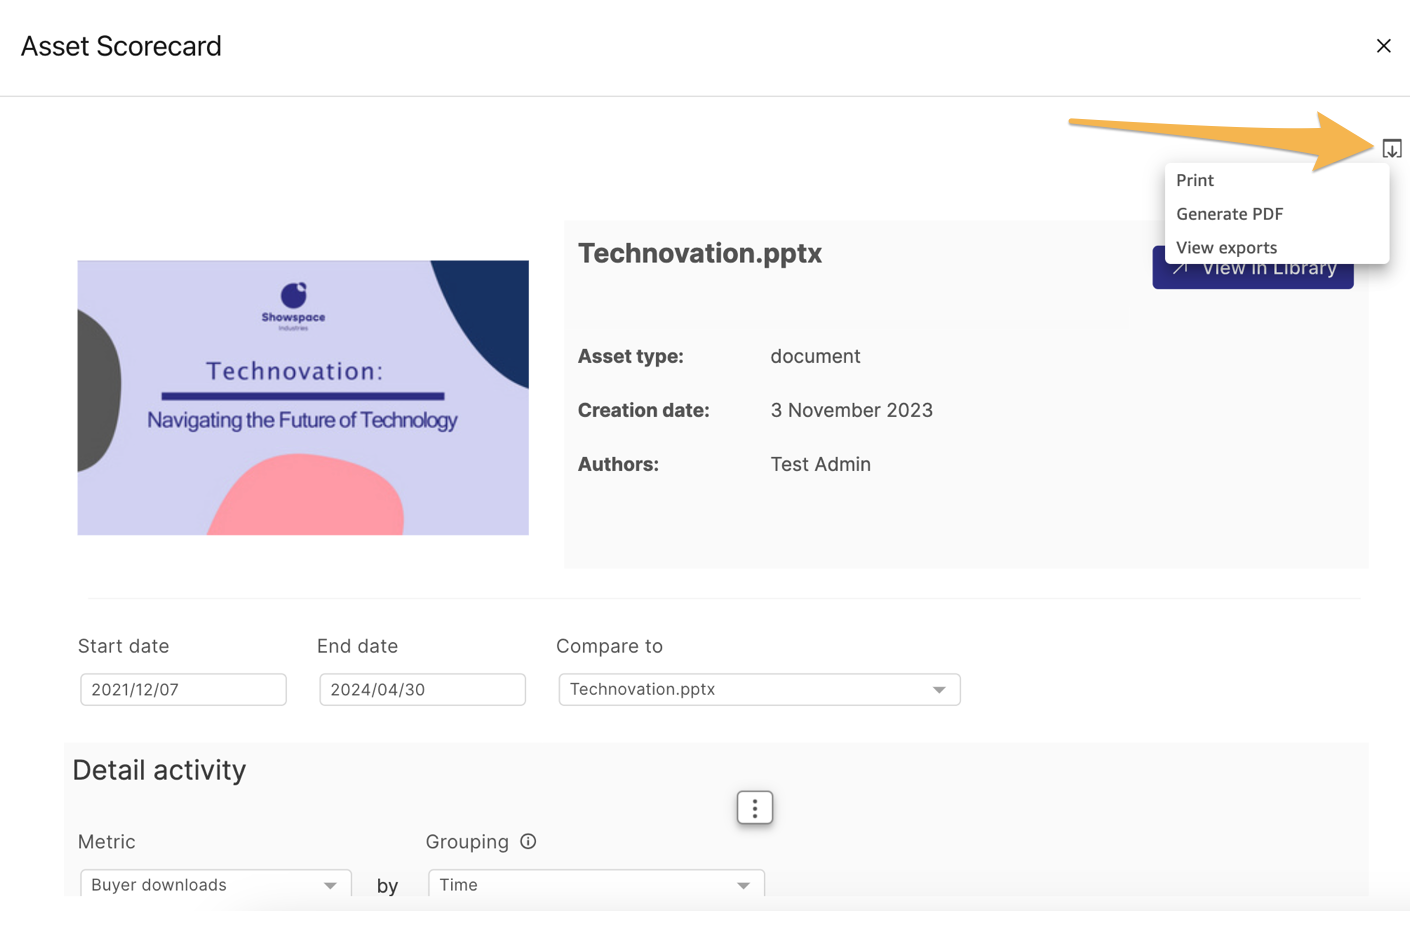
Task: Click the End date field
Action: click(422, 689)
